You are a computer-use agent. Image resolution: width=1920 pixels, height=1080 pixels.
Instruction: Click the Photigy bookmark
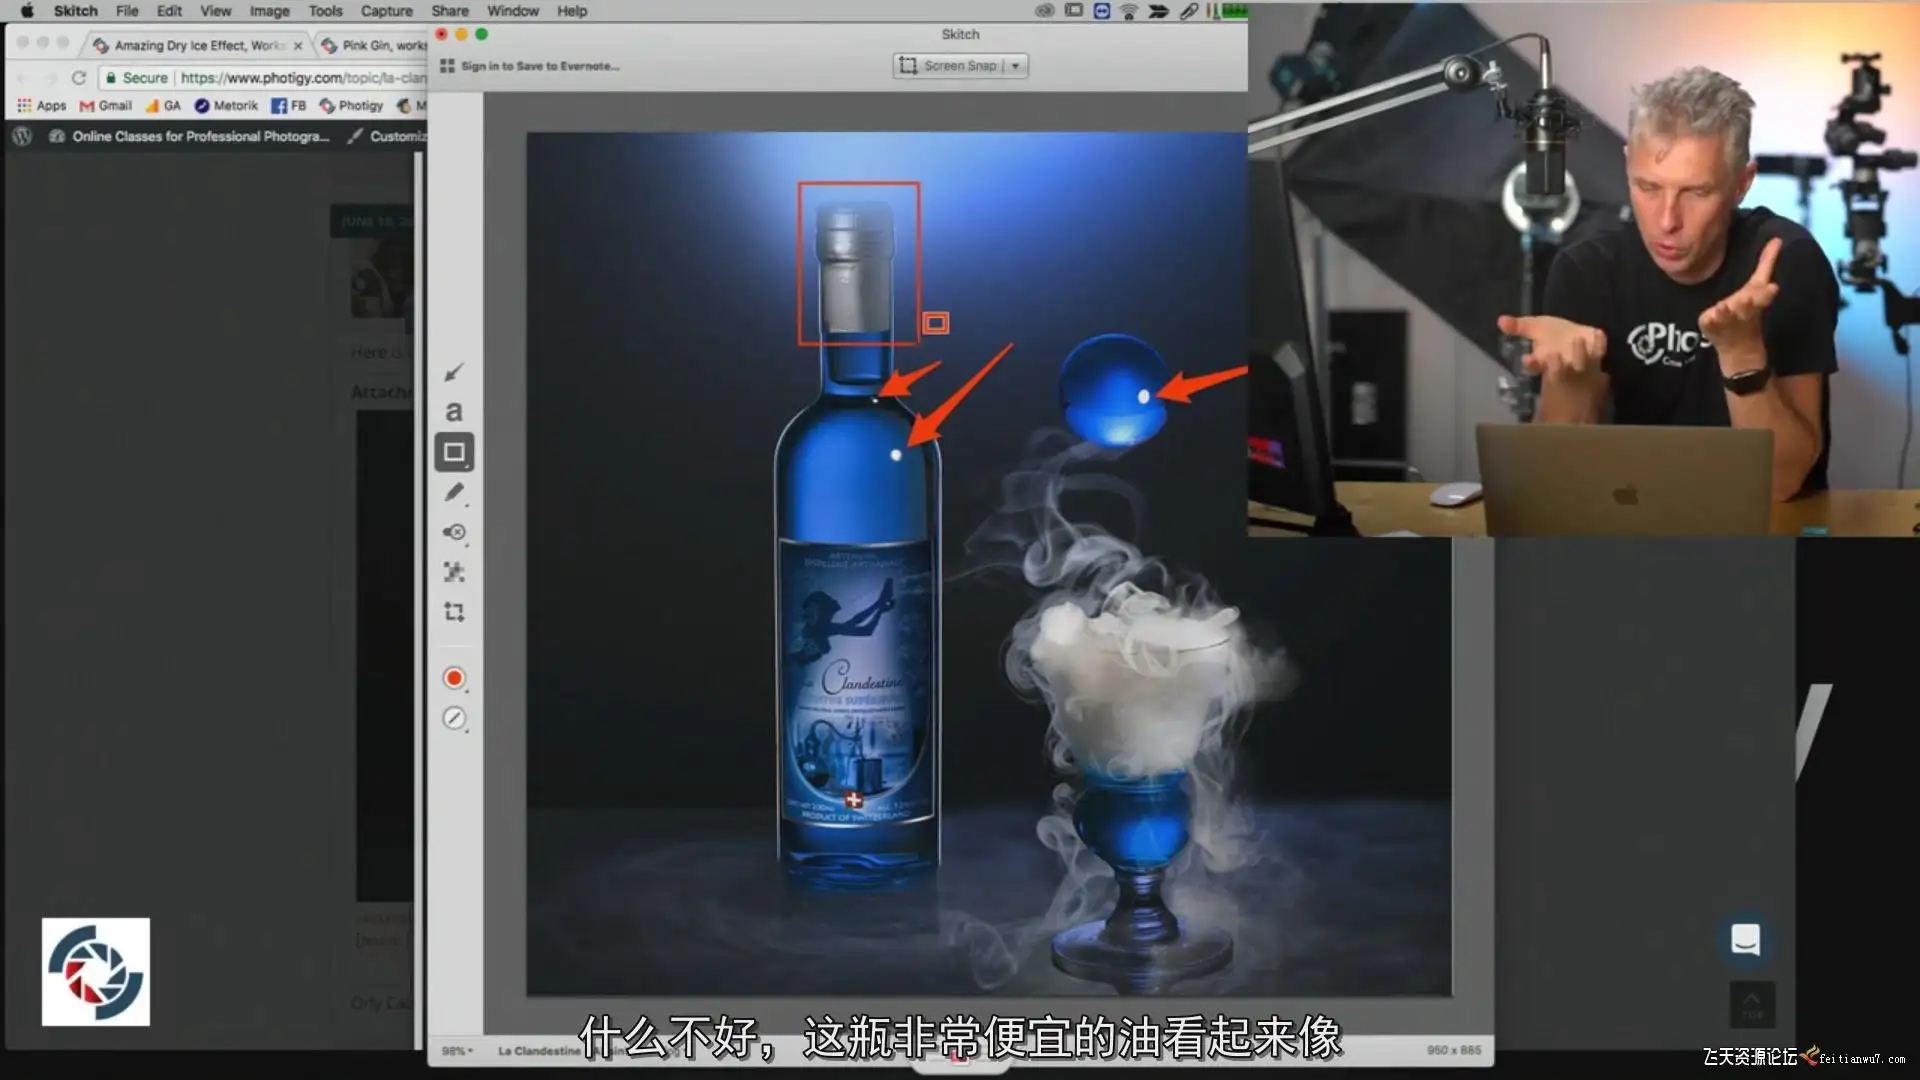pyautogui.click(x=352, y=105)
